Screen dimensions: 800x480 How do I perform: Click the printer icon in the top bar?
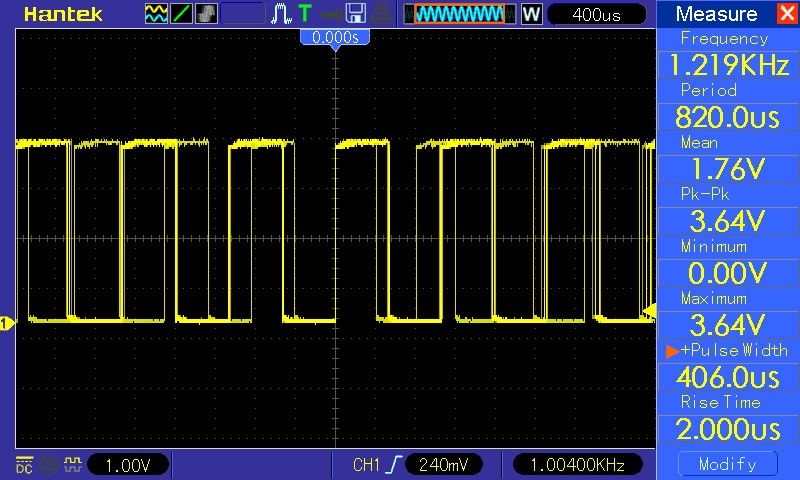click(382, 14)
